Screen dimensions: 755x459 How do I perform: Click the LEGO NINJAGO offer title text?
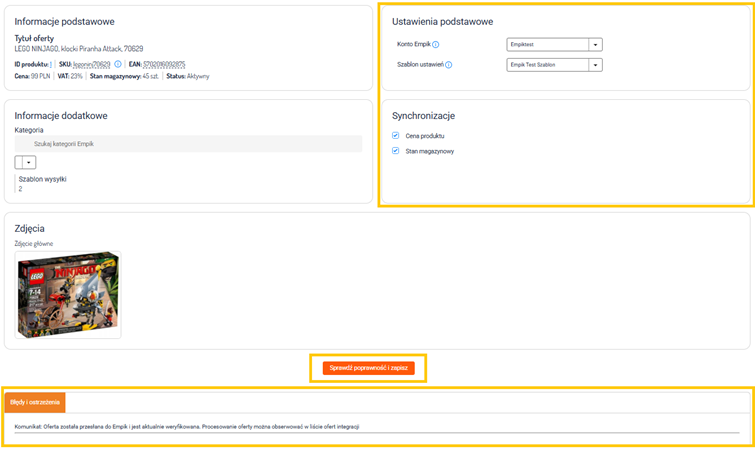(78, 48)
